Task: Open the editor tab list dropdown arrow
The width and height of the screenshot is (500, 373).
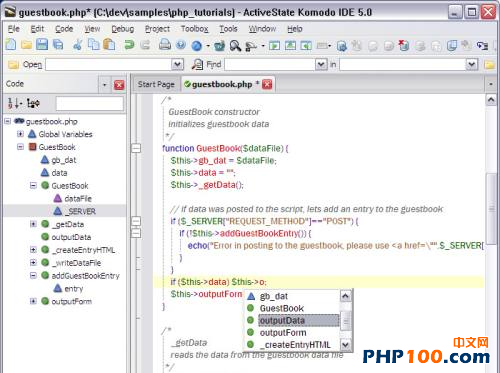Action: 490,84
